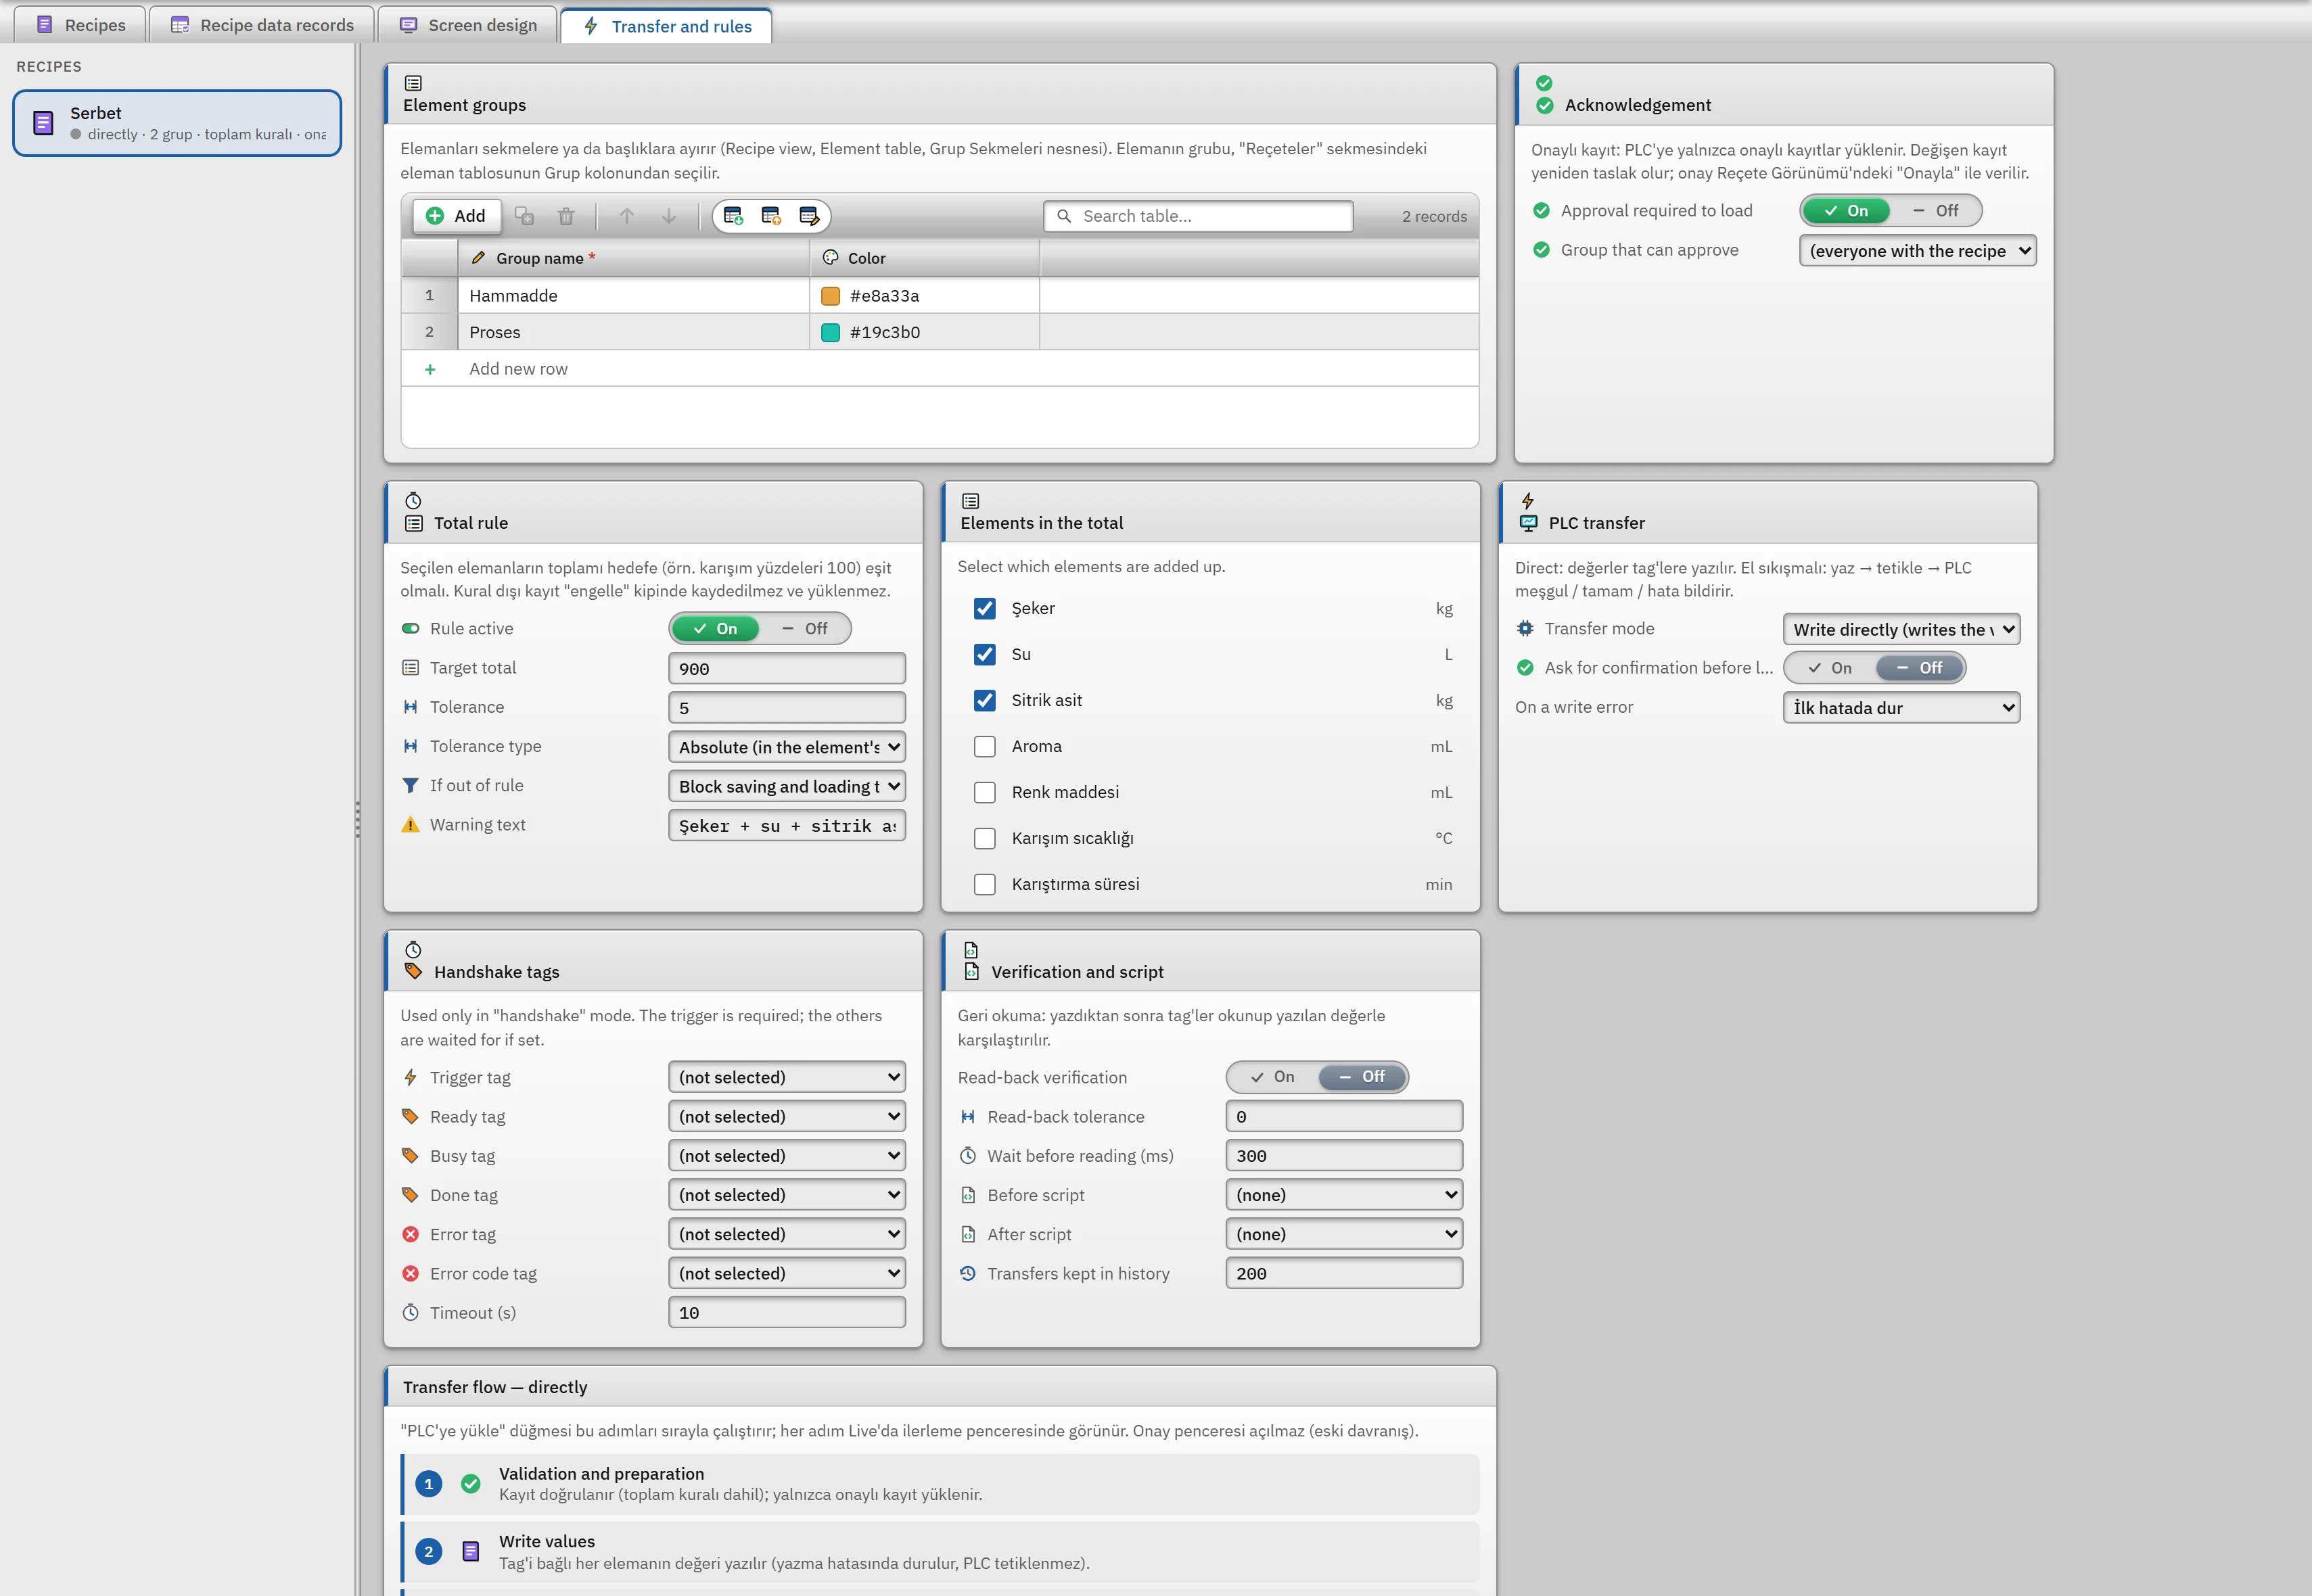Screen dimensions: 2312x1596
Task: Check the Karışım sıcaklığı checkbox
Action: click(x=985, y=838)
